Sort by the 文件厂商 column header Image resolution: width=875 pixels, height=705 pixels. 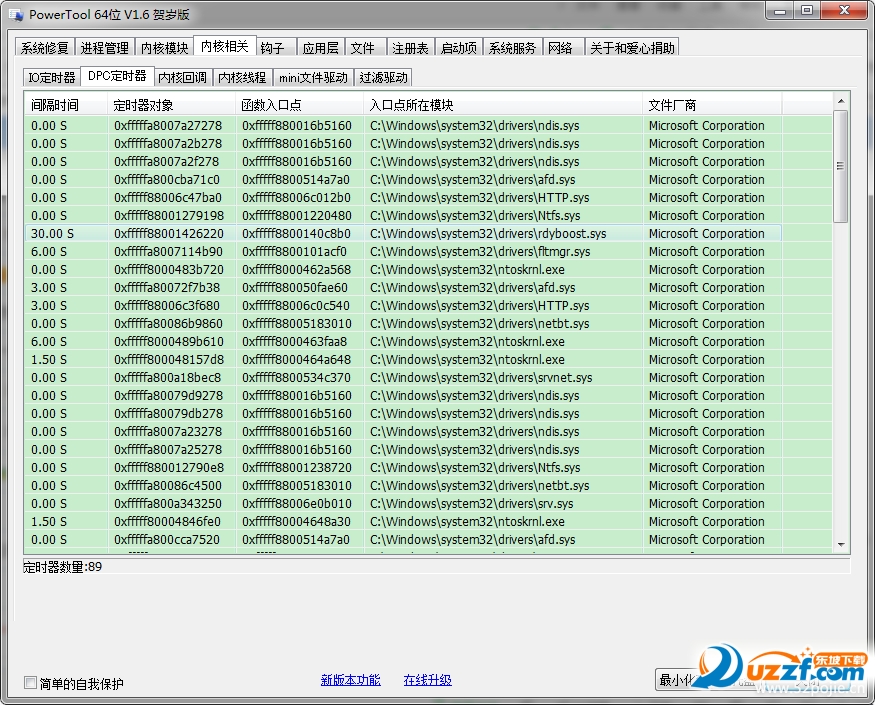click(712, 105)
